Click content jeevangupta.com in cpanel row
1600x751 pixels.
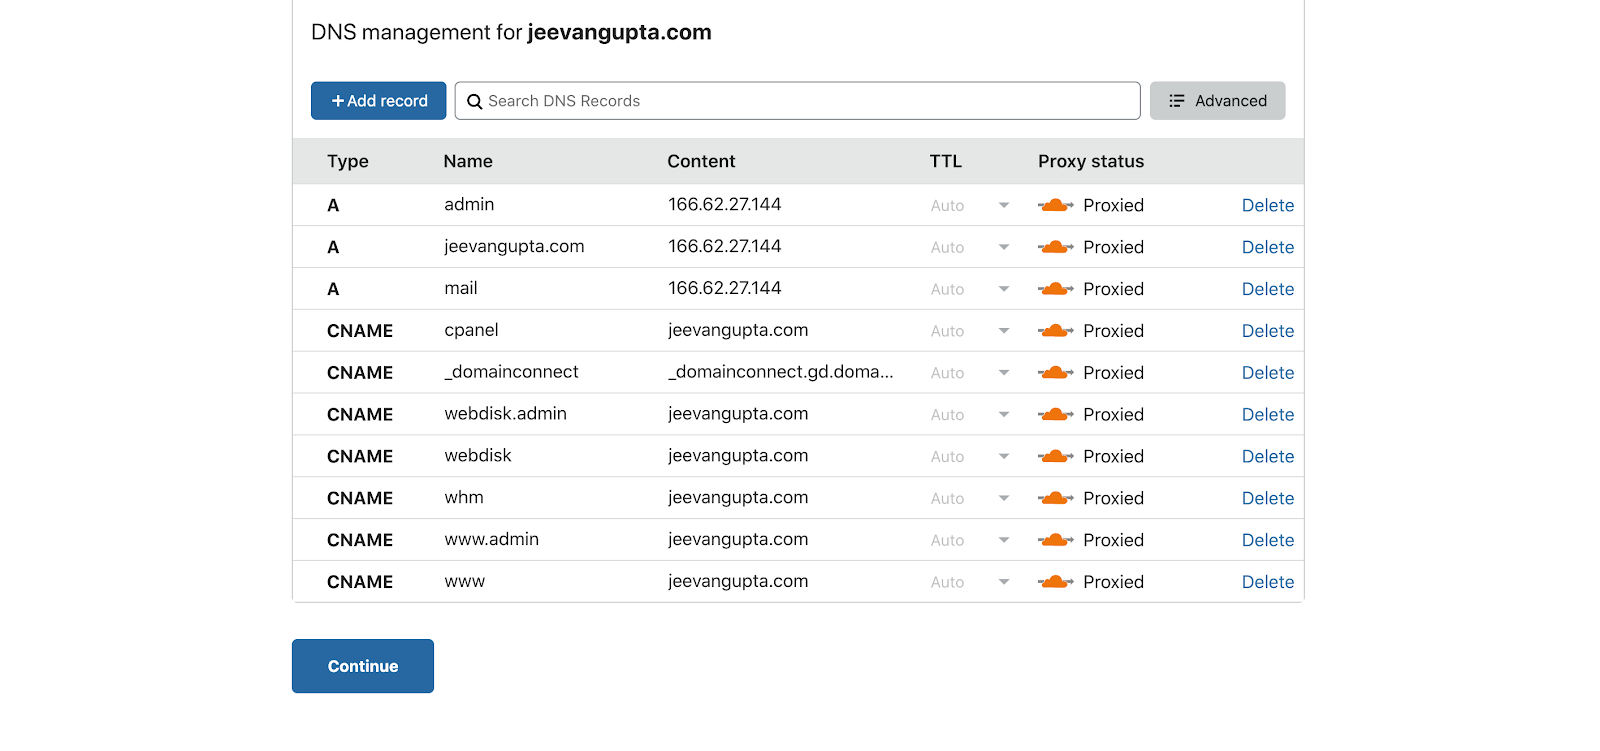click(x=738, y=330)
